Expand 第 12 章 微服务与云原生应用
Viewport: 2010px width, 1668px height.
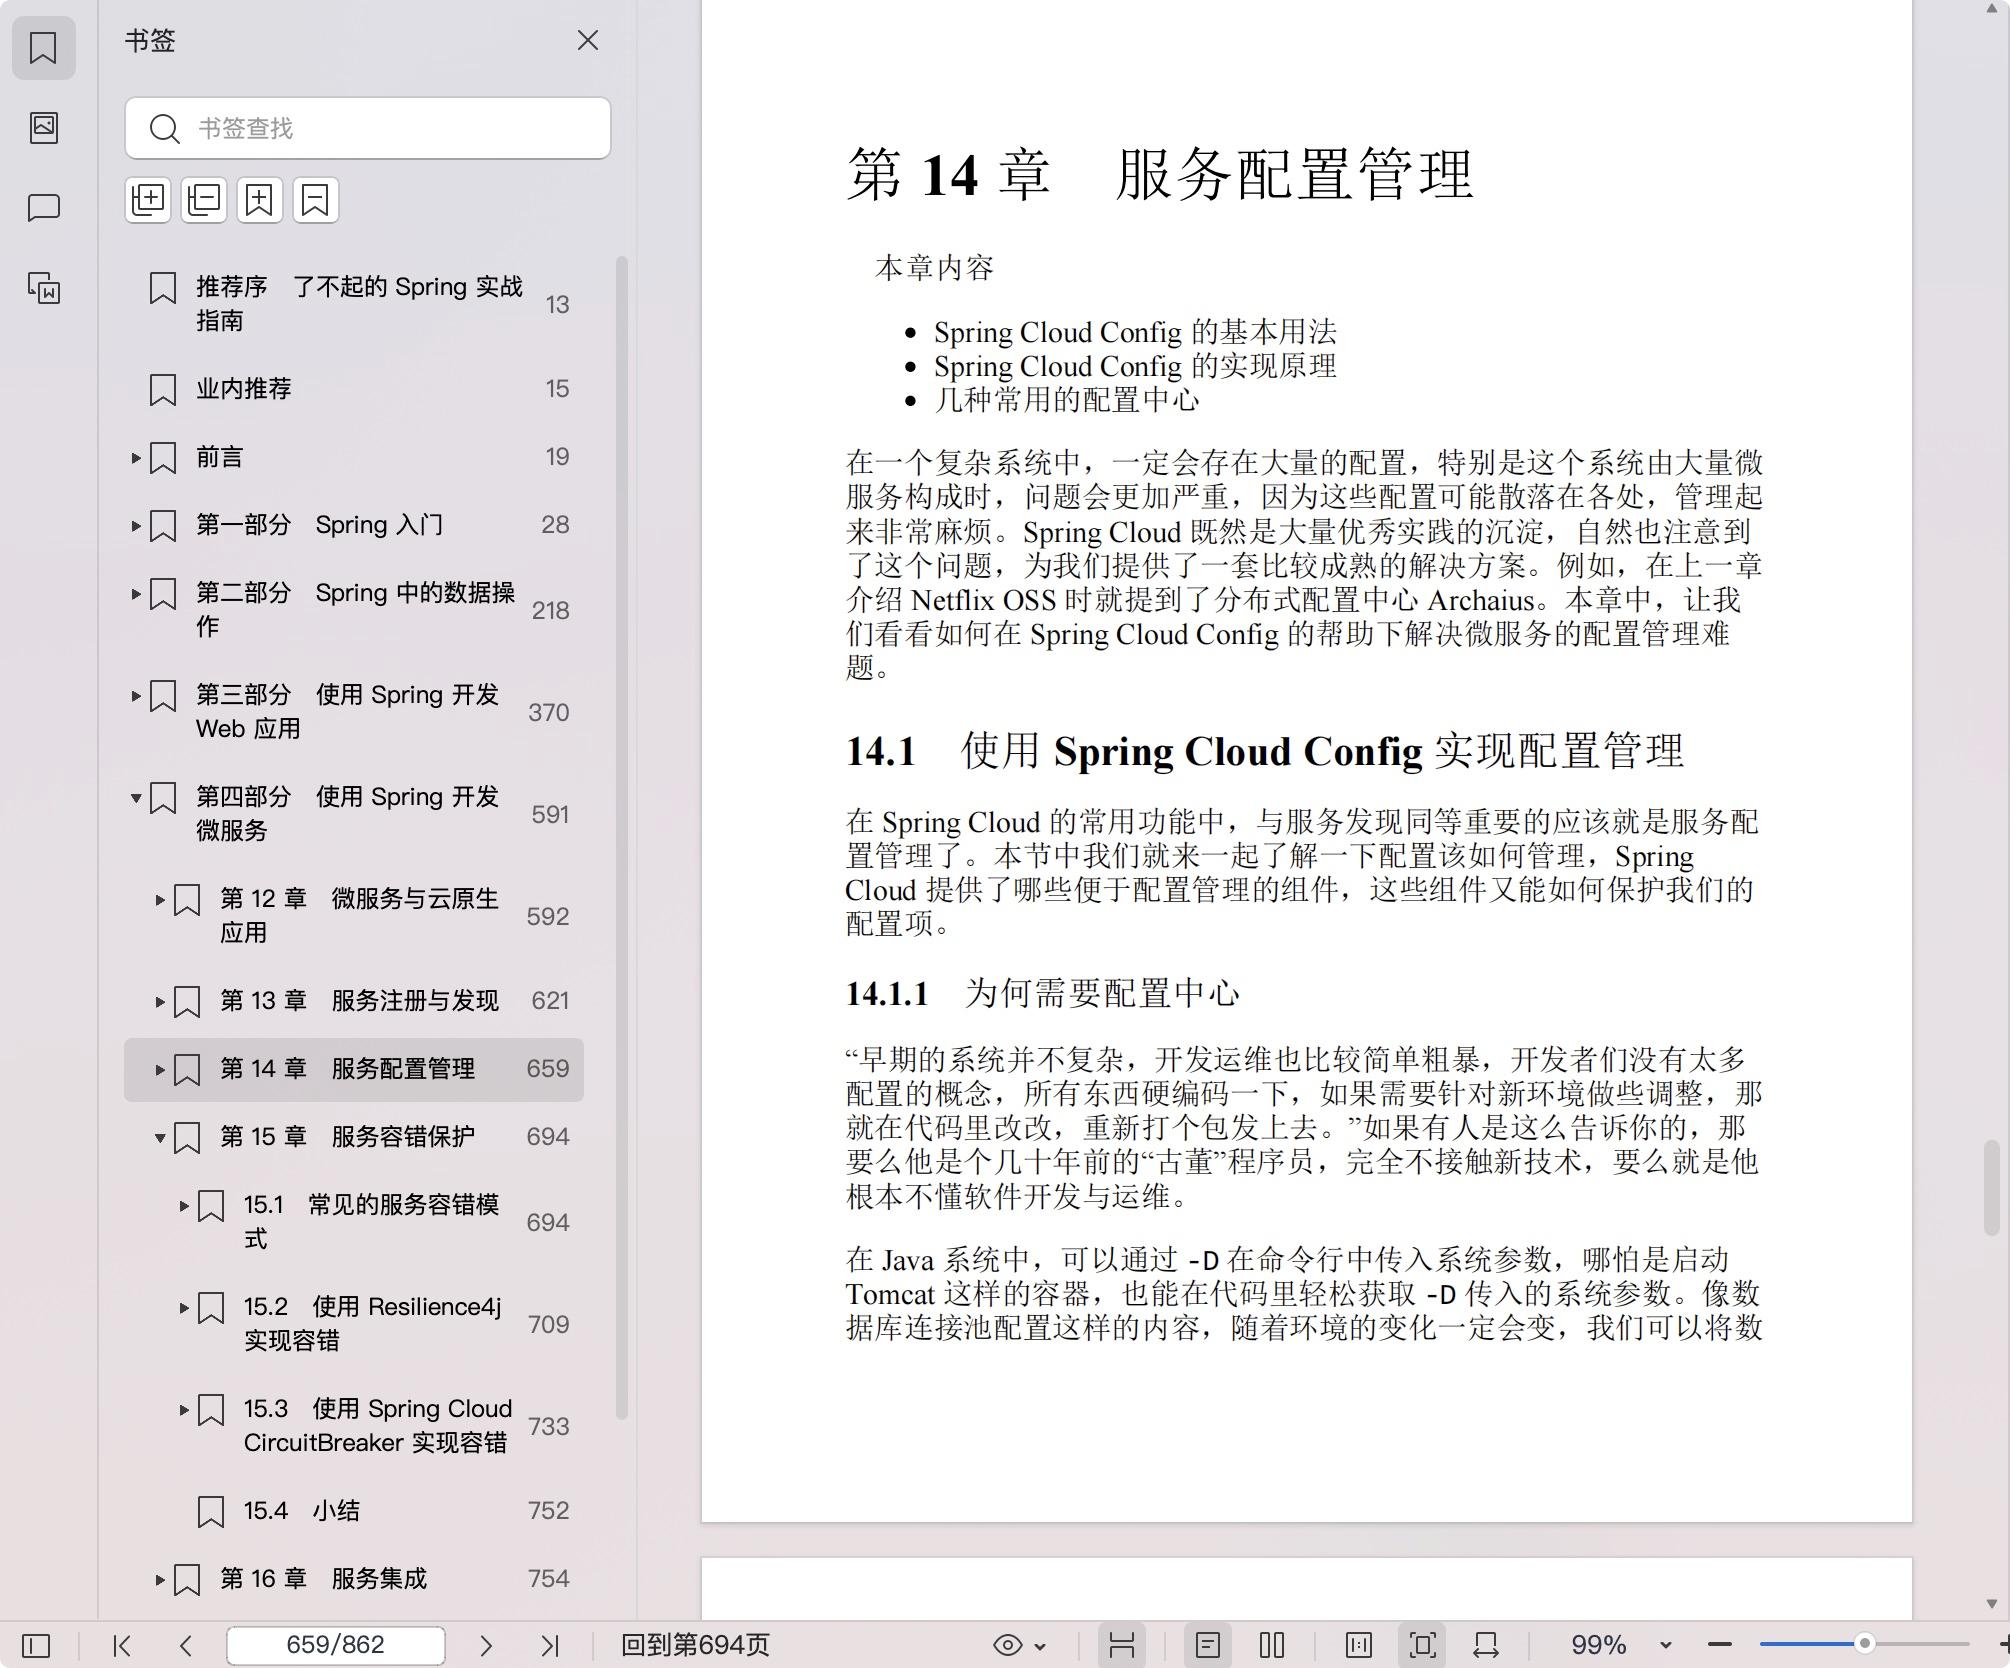pyautogui.click(x=160, y=900)
